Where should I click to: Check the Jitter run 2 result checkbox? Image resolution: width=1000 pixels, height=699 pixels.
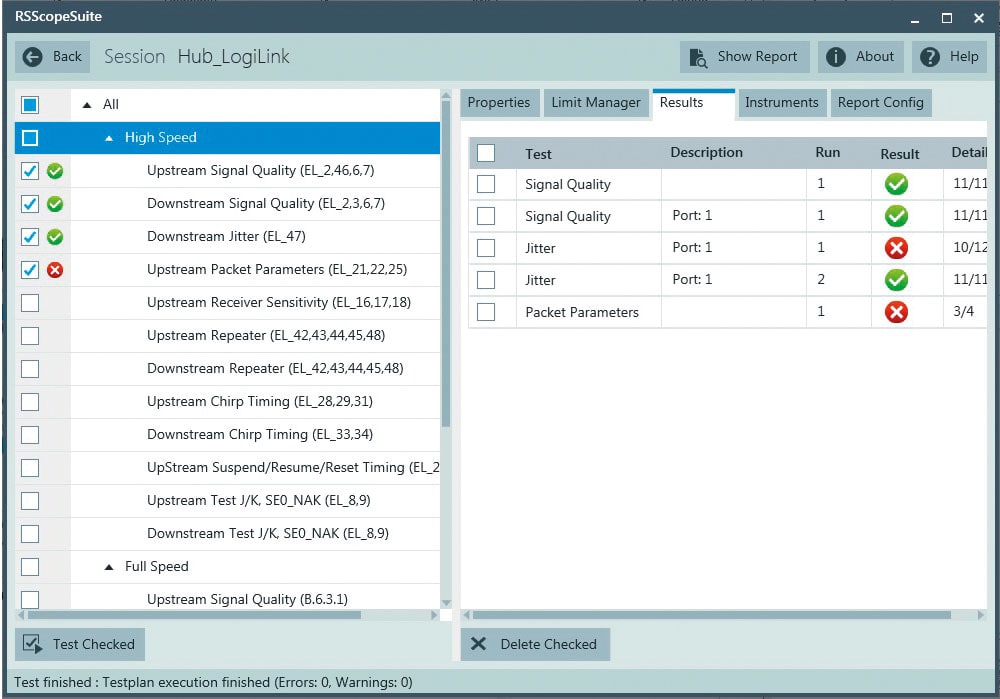coord(486,280)
